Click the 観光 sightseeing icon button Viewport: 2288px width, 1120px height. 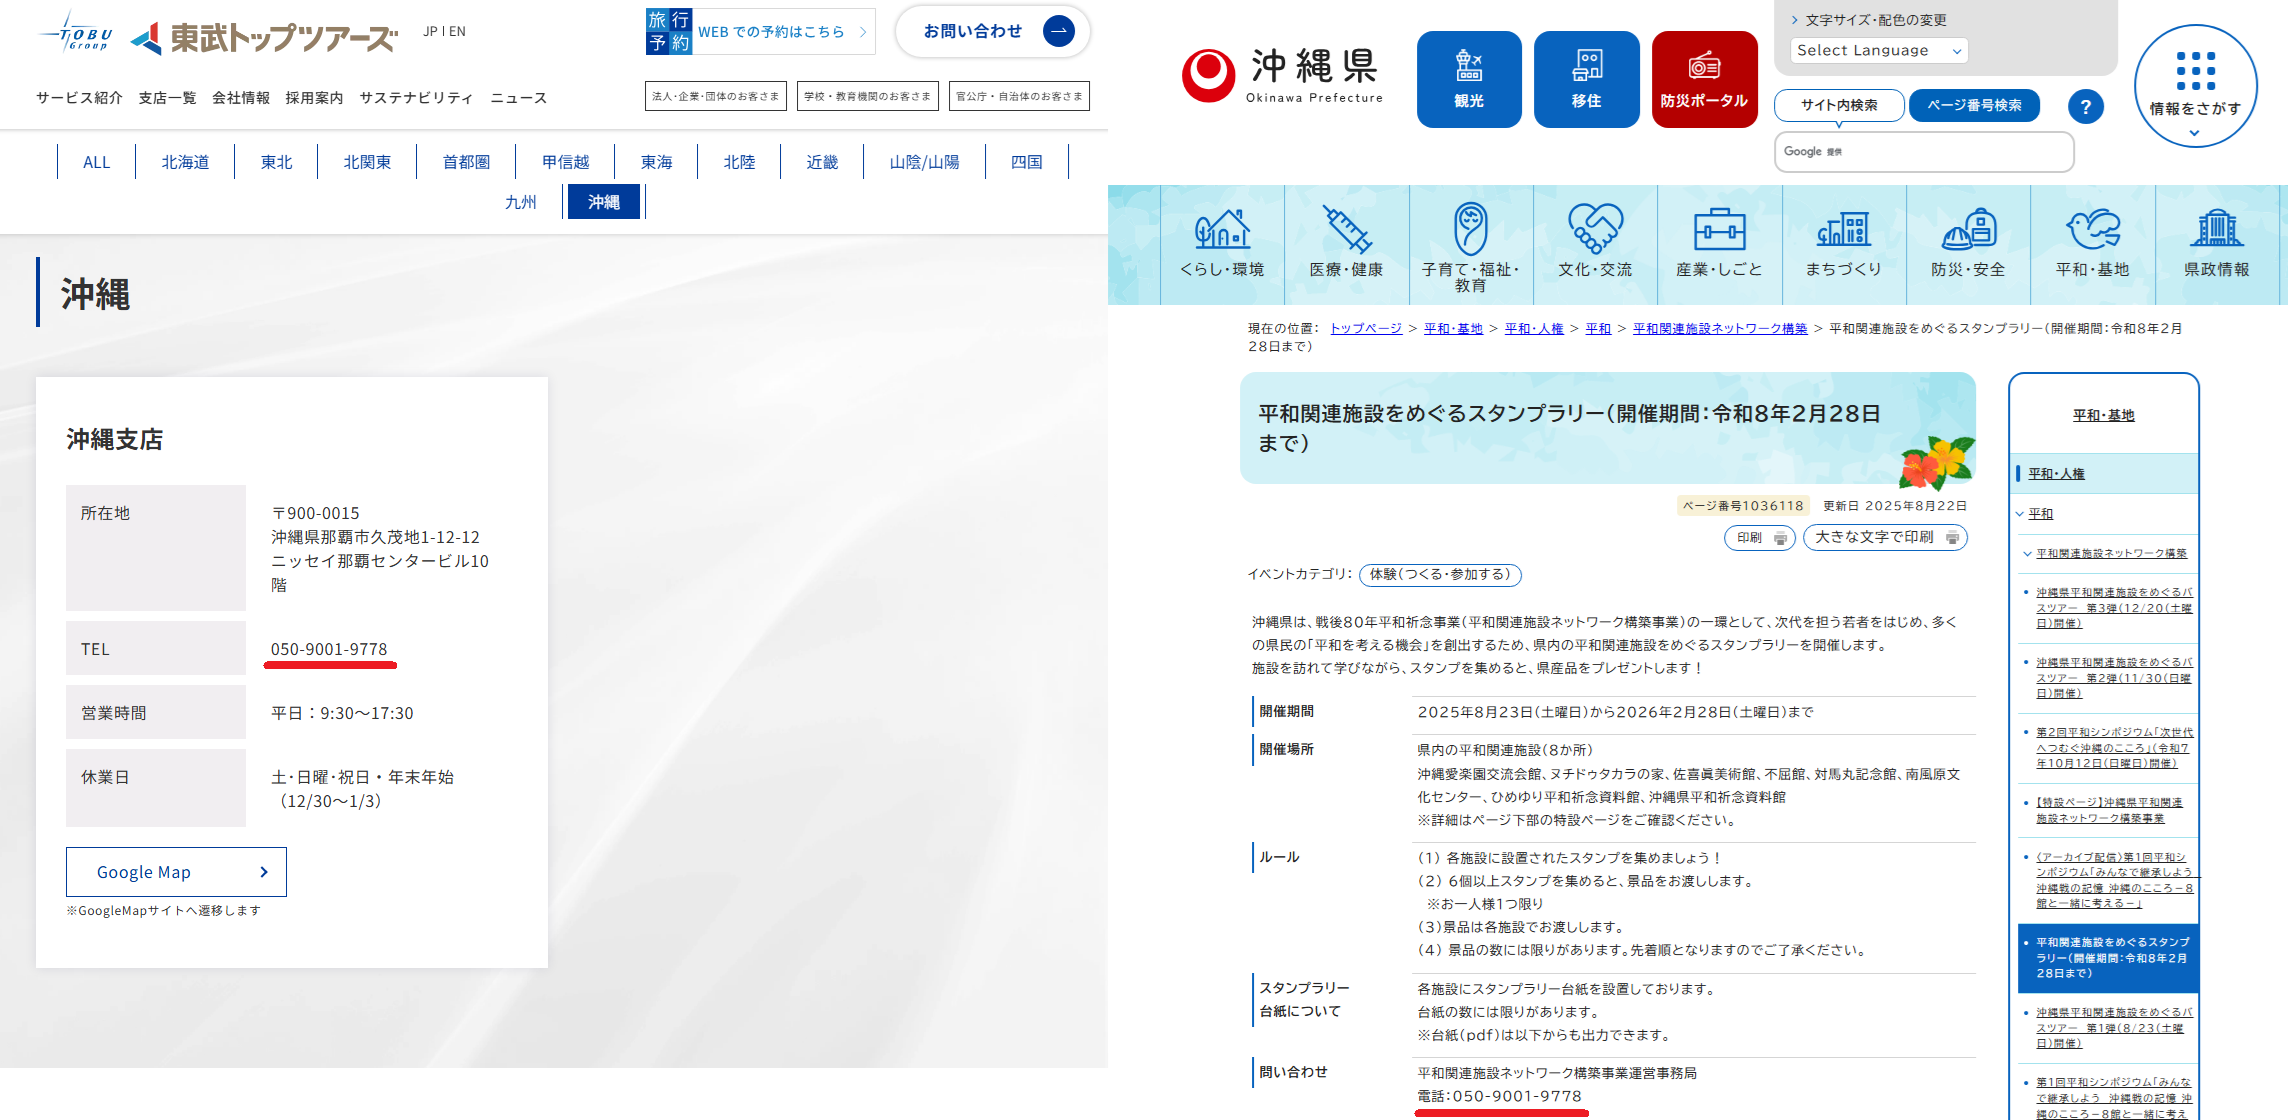pyautogui.click(x=1468, y=79)
